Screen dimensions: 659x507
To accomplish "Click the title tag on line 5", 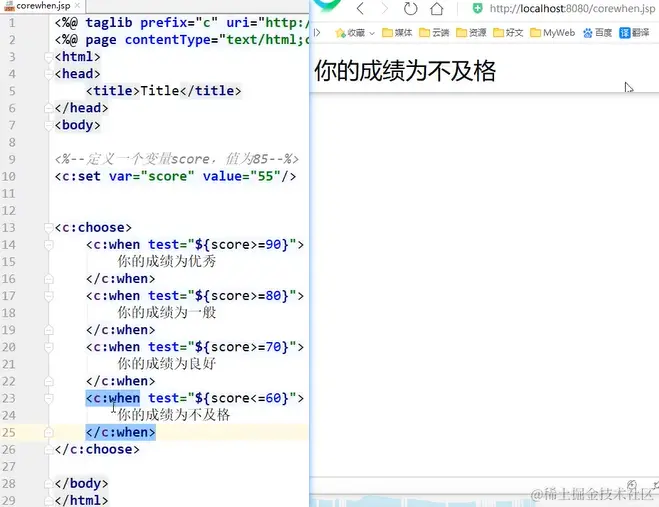I will (163, 91).
